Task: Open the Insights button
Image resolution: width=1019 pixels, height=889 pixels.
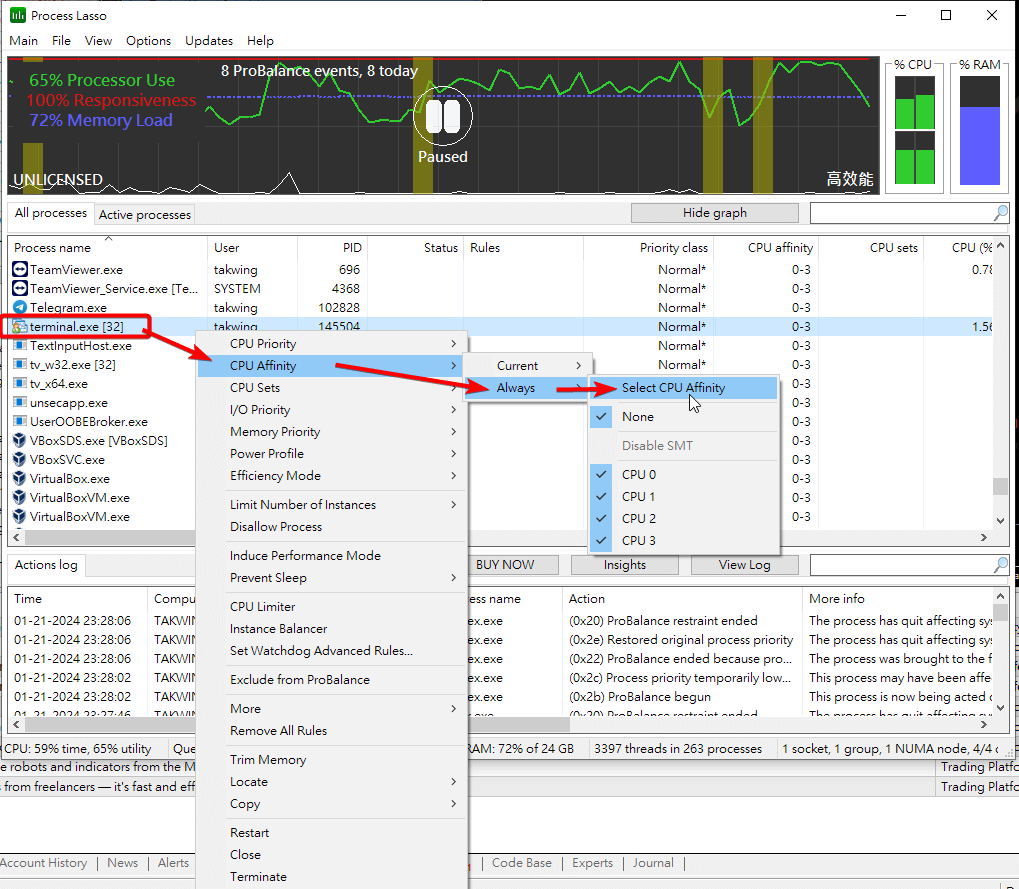Action: point(625,565)
